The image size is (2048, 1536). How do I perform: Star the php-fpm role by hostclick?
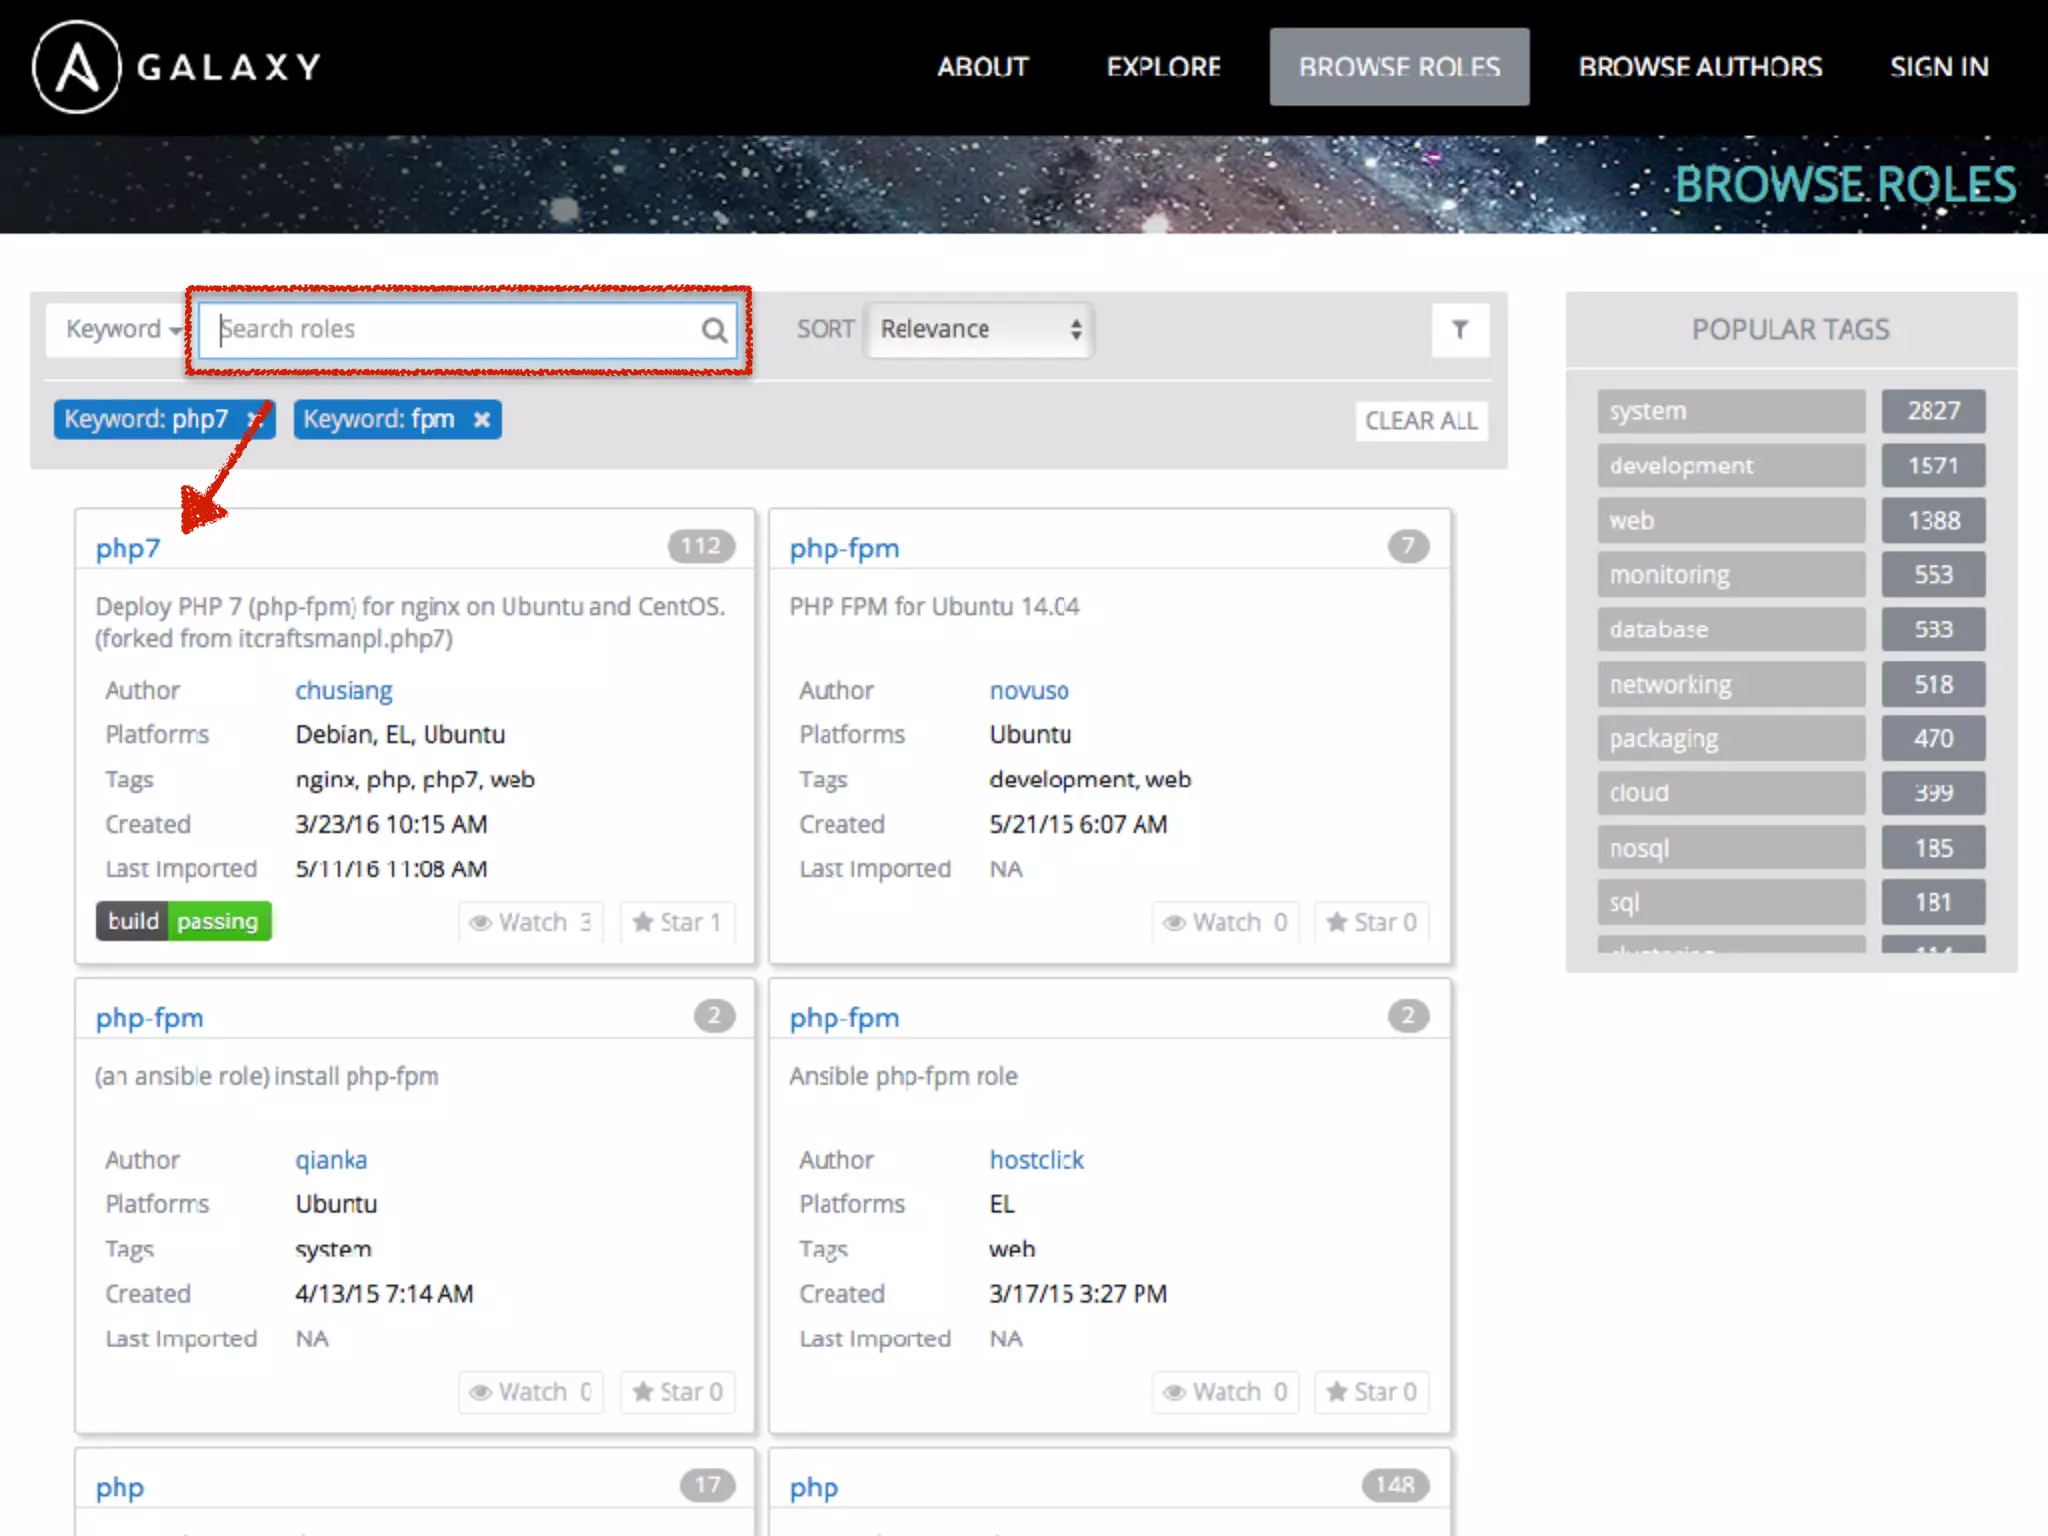1371,1392
